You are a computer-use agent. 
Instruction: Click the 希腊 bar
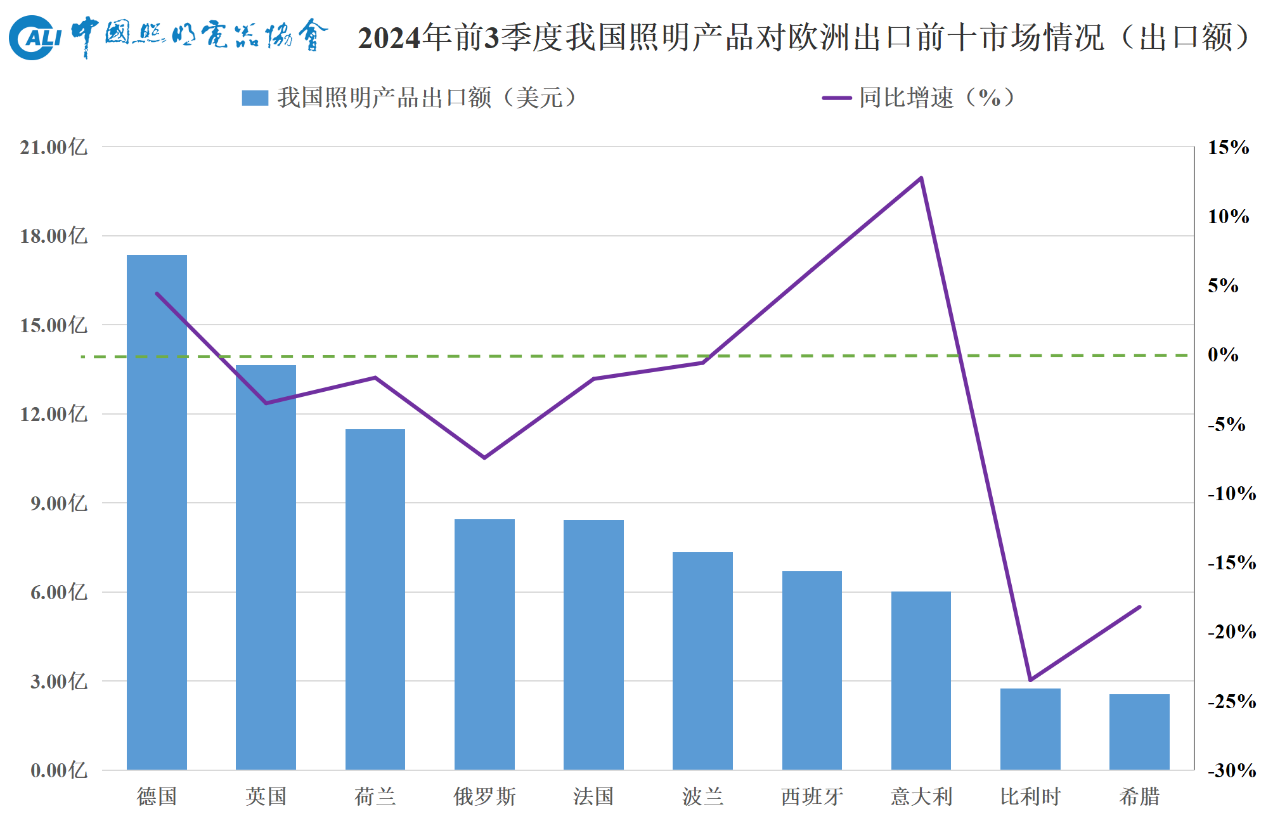[x=1139, y=732]
